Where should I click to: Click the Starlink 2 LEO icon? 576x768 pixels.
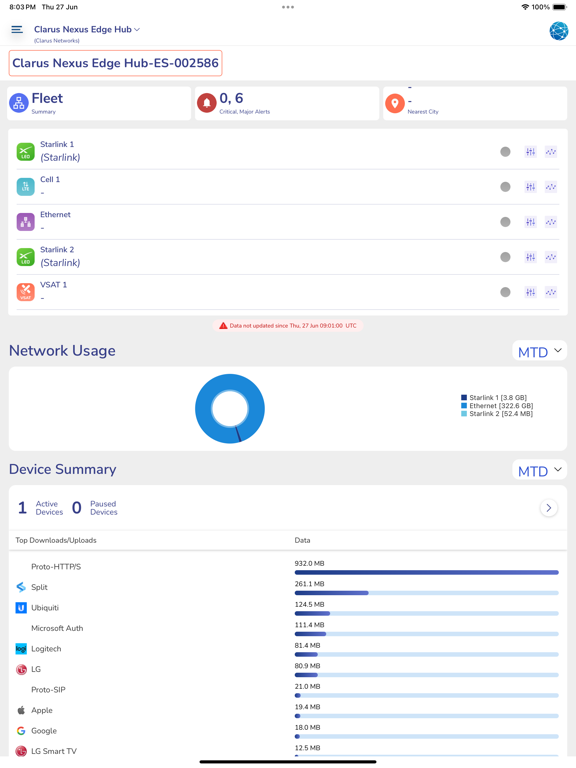tap(25, 257)
